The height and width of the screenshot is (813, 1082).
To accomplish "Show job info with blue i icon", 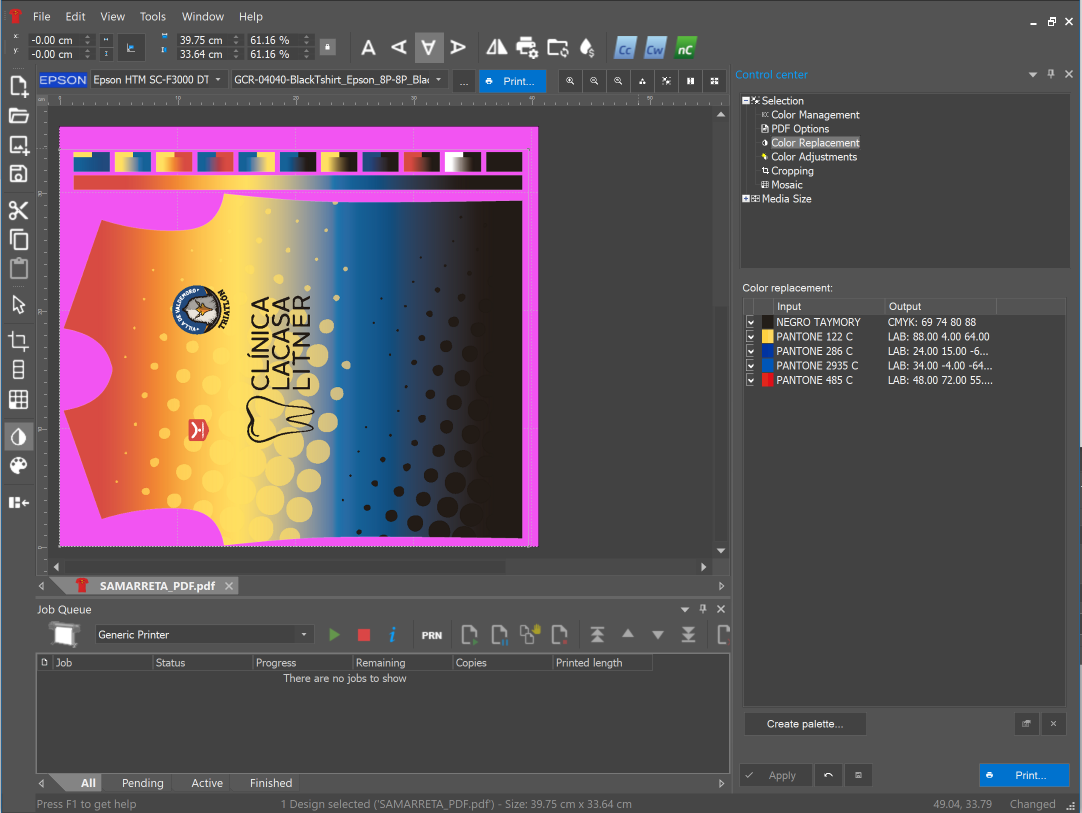I will tap(392, 635).
